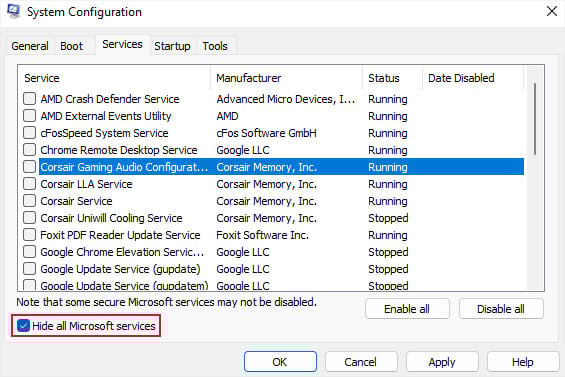
Task: Toggle Corsair Gaming Audio Configuration checkbox
Action: (x=30, y=167)
